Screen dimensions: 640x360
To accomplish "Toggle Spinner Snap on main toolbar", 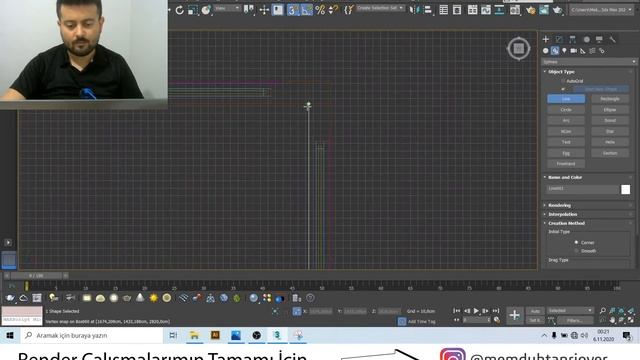I will tap(333, 10).
